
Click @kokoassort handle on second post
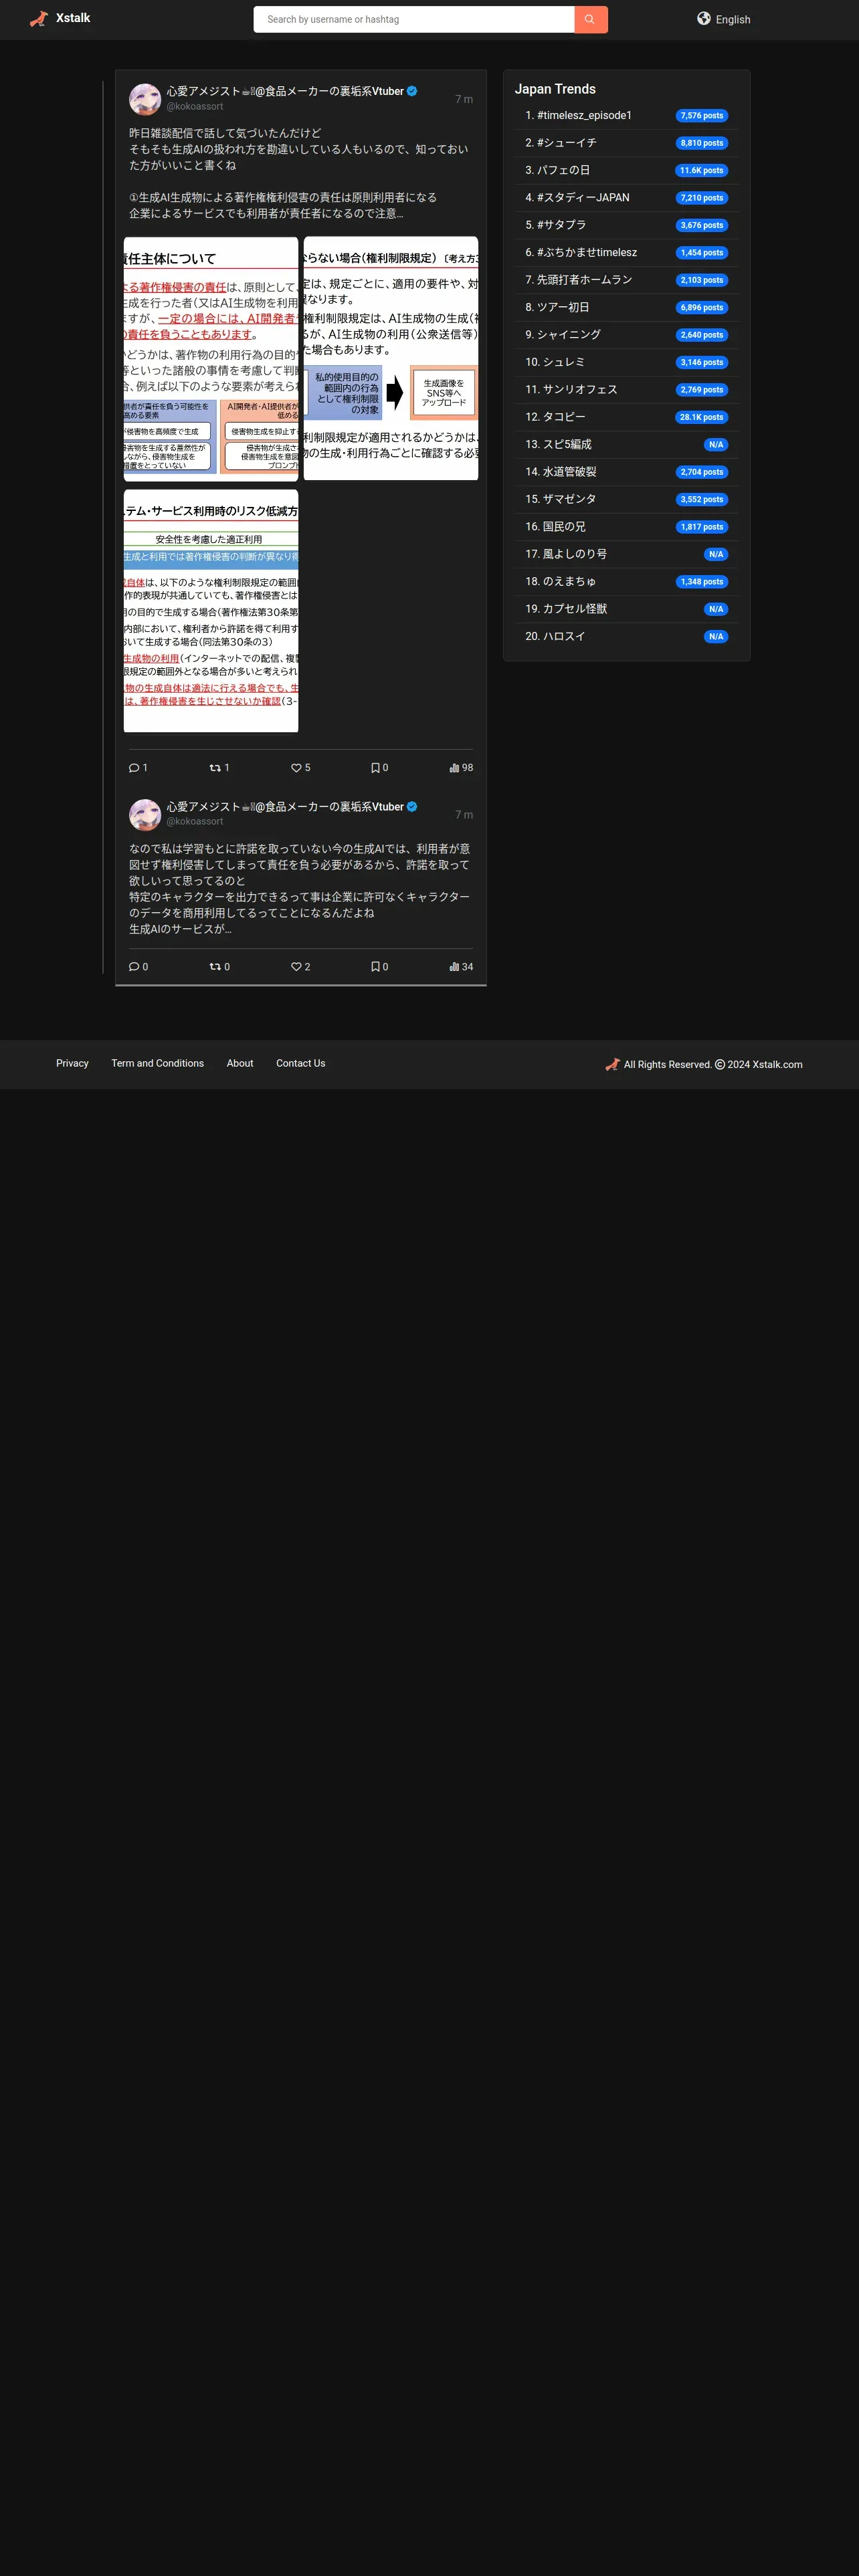pyautogui.click(x=195, y=821)
